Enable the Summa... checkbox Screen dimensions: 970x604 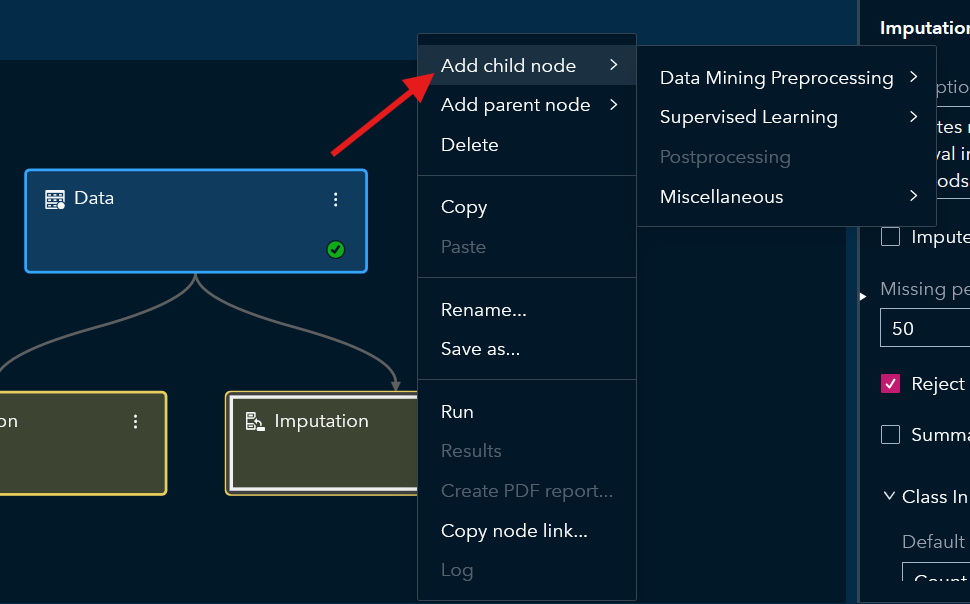pos(890,435)
